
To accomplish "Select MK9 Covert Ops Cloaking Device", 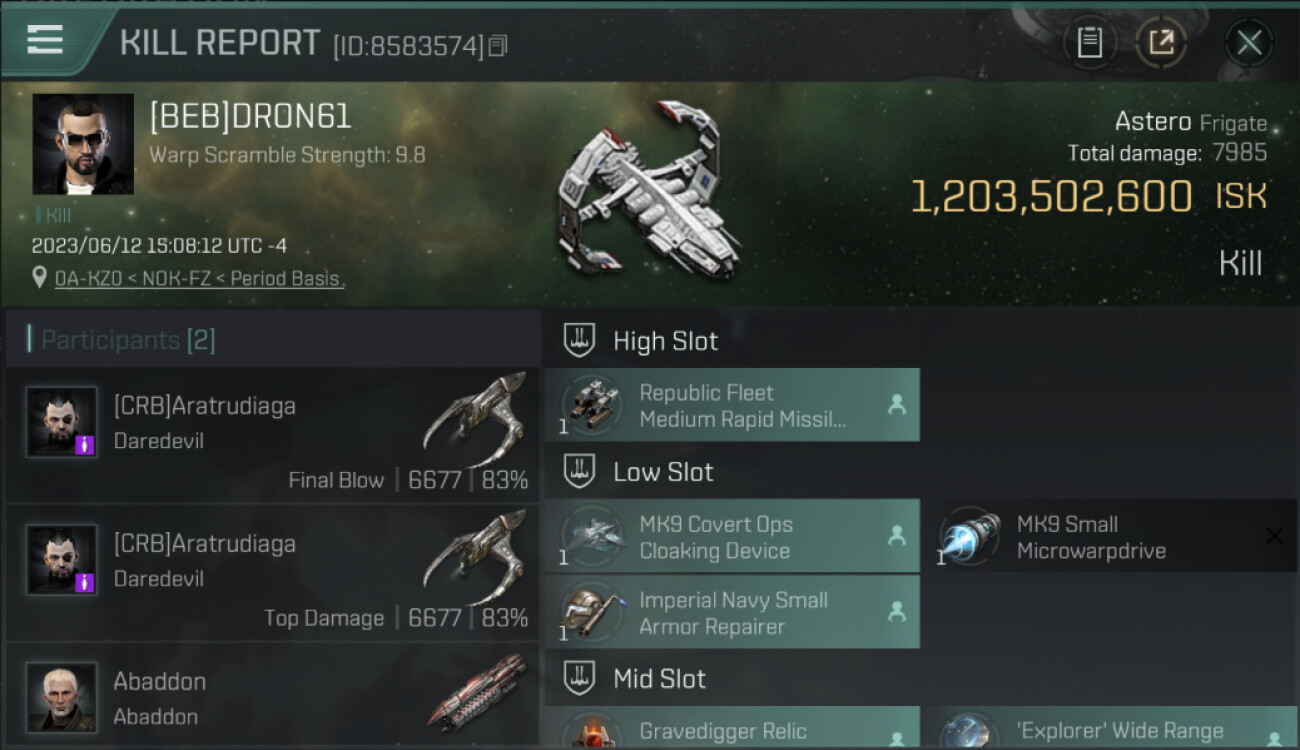I will [x=732, y=536].
